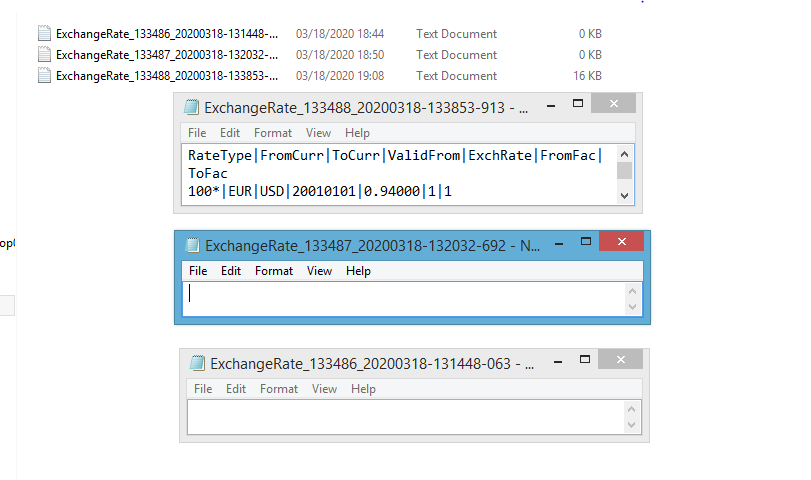Click scroll down arrow in ExchangeRate_133486 Notepad
811x480 pixels.
tap(631, 425)
